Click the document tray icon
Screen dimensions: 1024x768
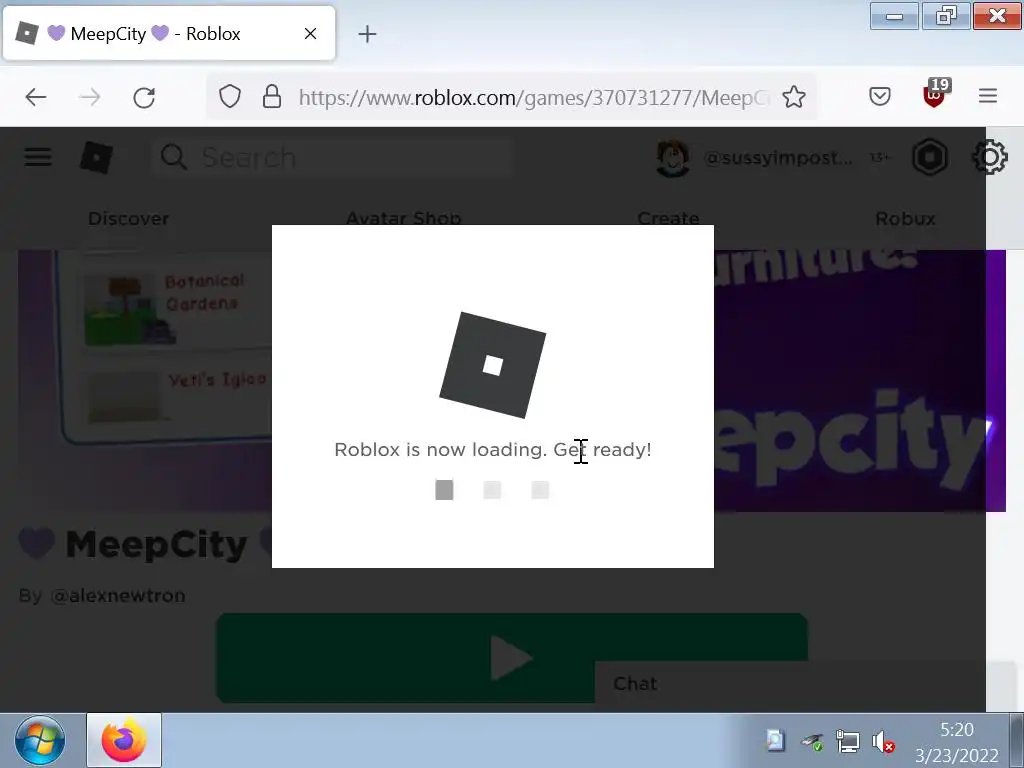775,741
